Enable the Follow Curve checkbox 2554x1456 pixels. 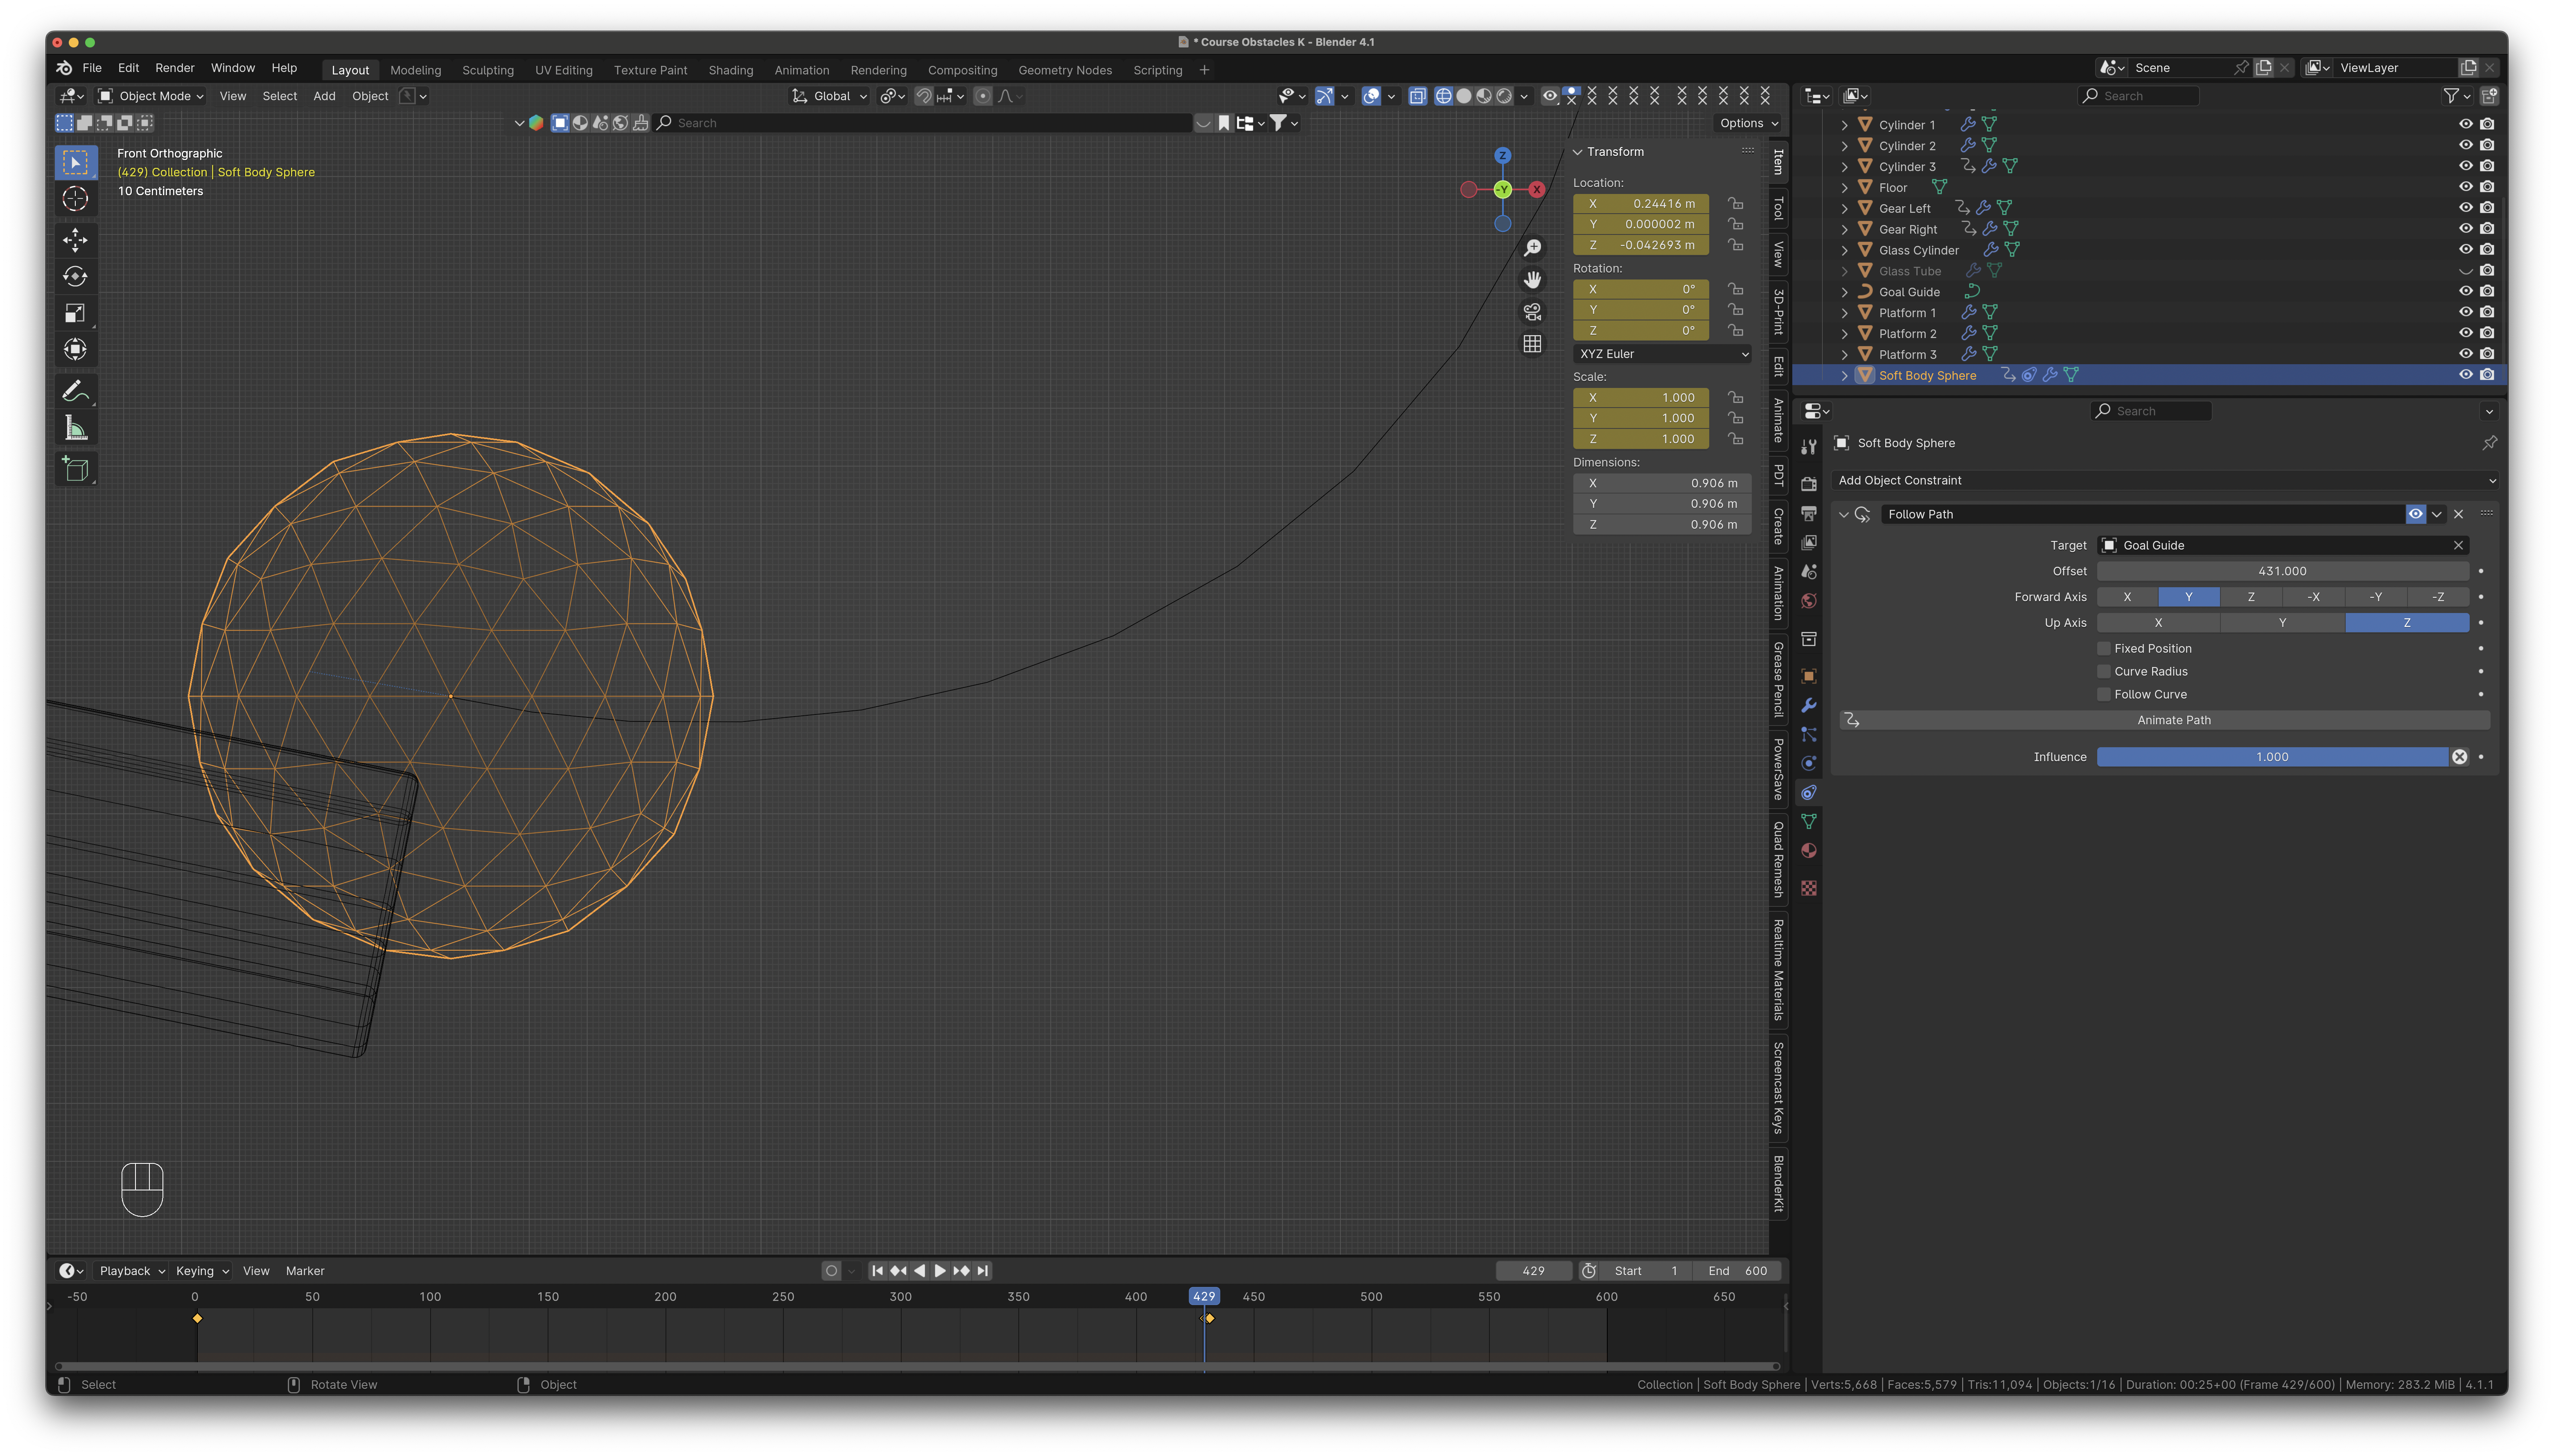[2104, 695]
